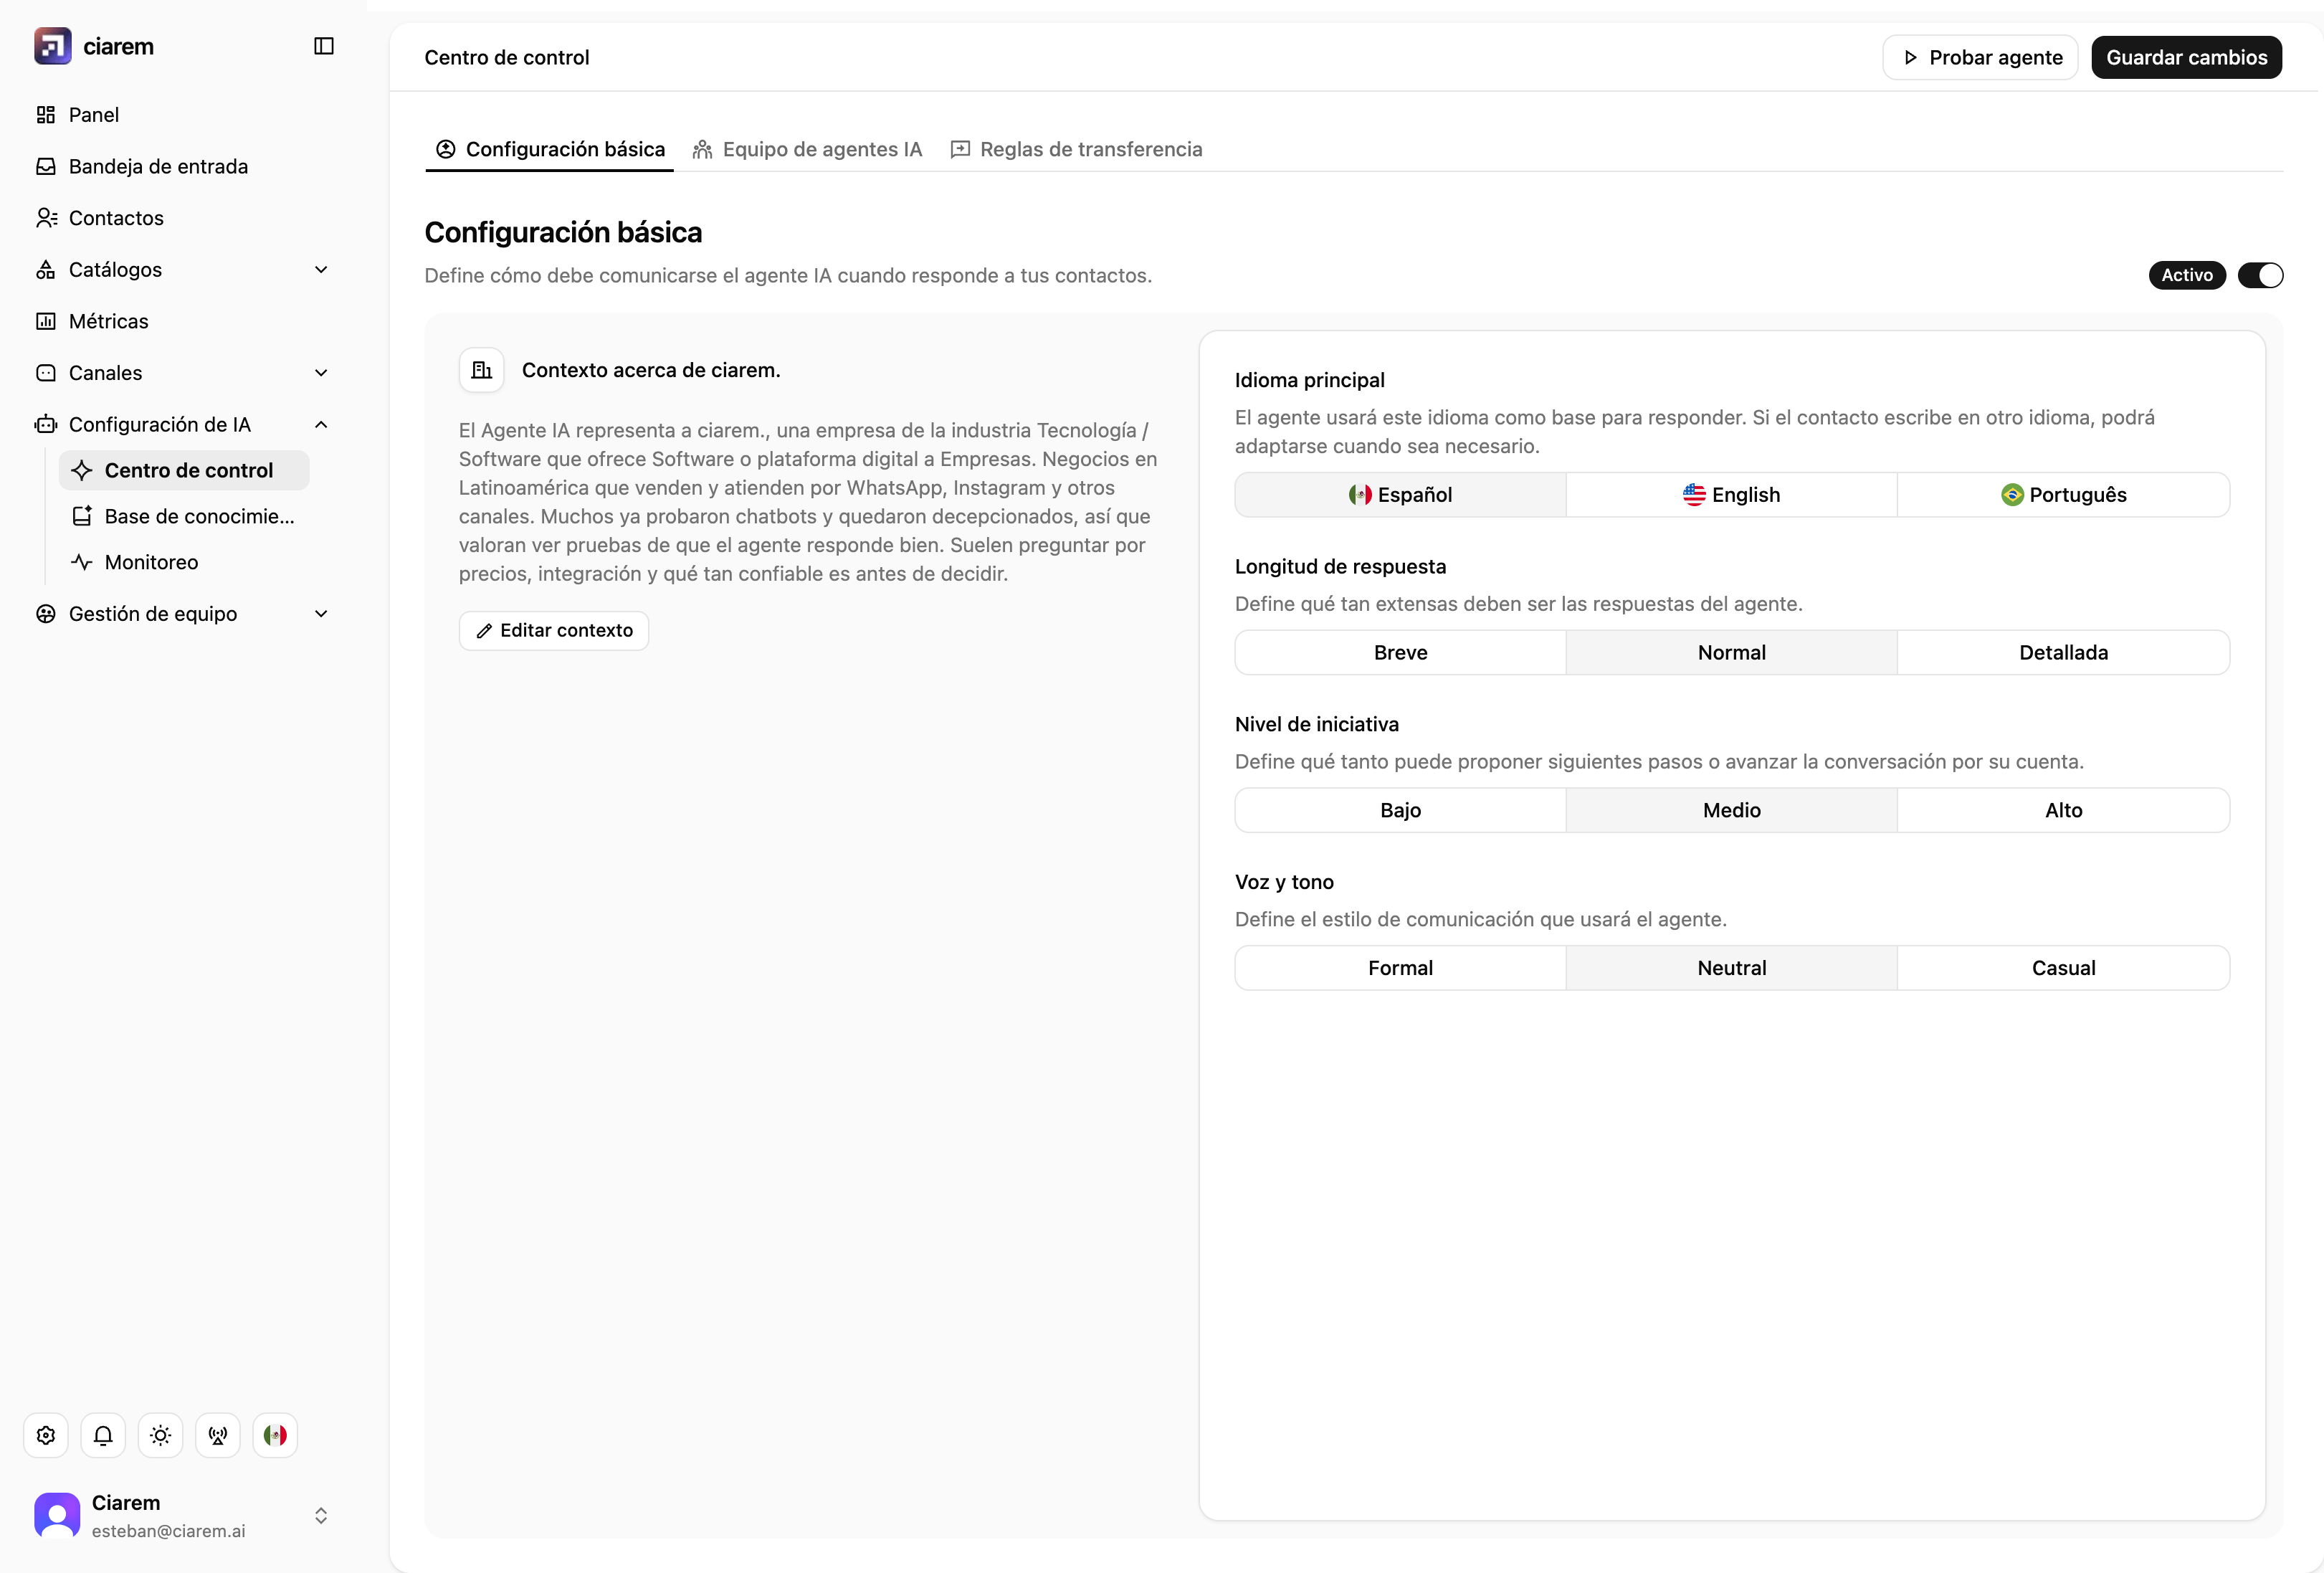The image size is (2324, 1573).
Task: Toggle the Activo agent switch
Action: click(2260, 275)
